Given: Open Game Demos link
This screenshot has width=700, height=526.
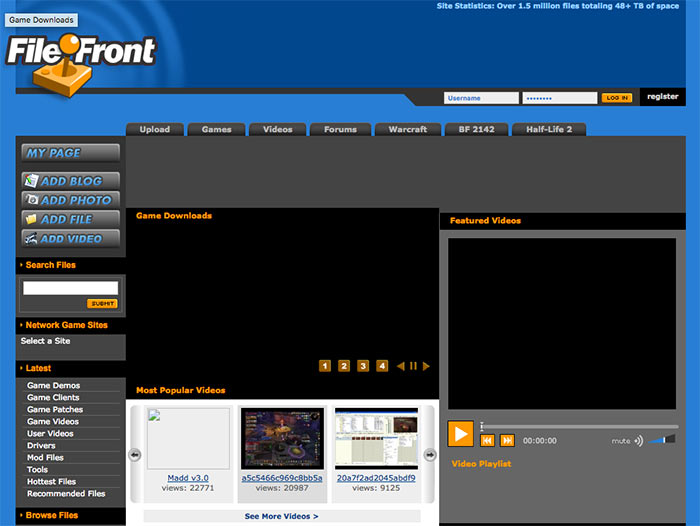Looking at the screenshot, I should point(53,385).
